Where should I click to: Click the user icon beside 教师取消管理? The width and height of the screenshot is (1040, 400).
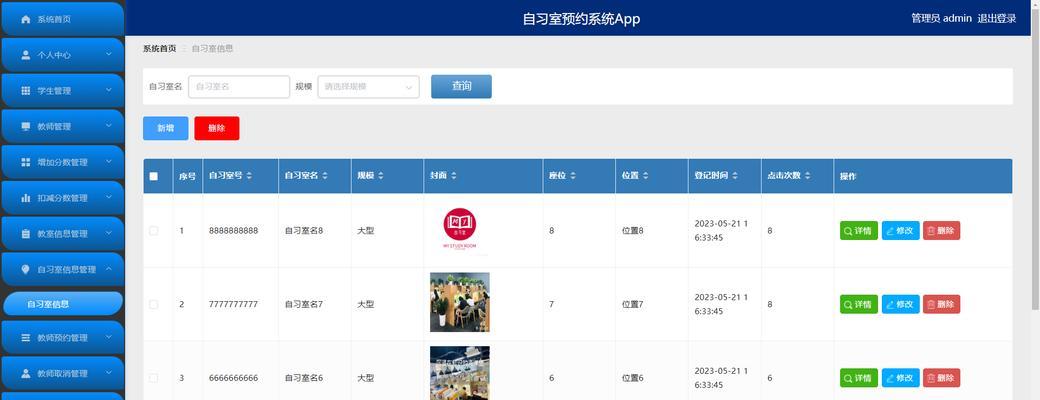(26, 373)
